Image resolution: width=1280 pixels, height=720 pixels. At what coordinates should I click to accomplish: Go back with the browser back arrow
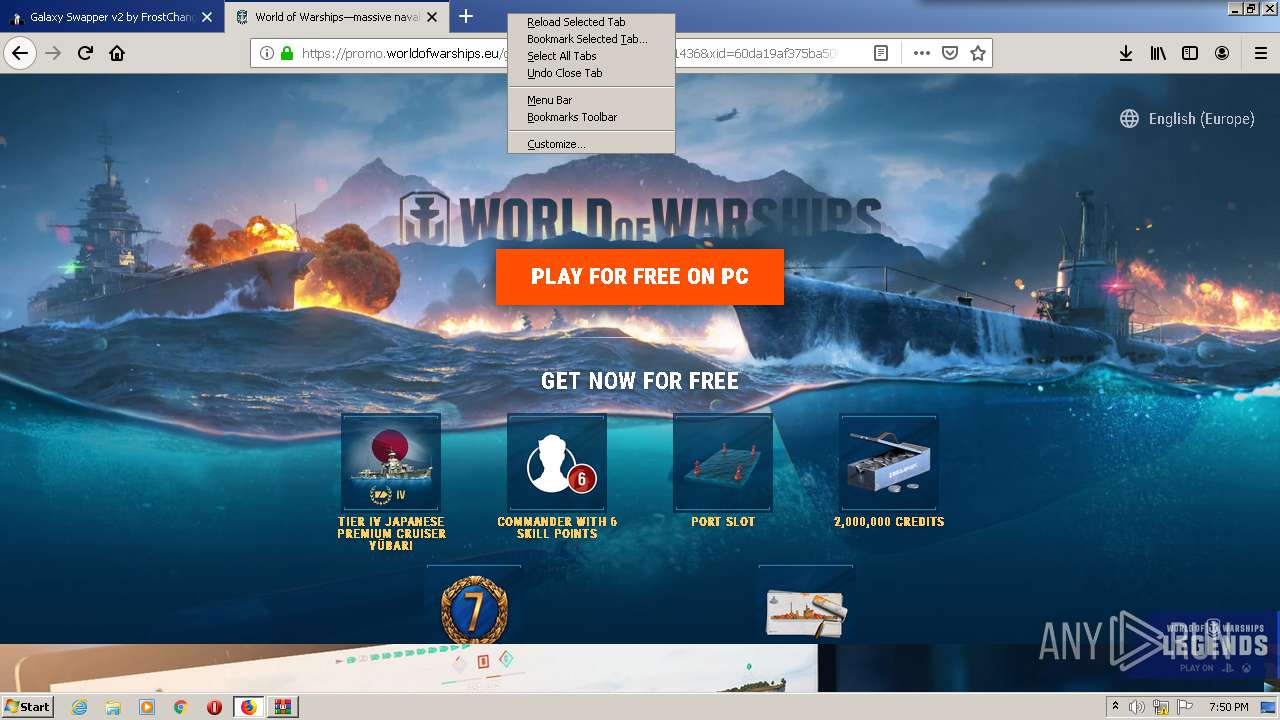[x=20, y=53]
